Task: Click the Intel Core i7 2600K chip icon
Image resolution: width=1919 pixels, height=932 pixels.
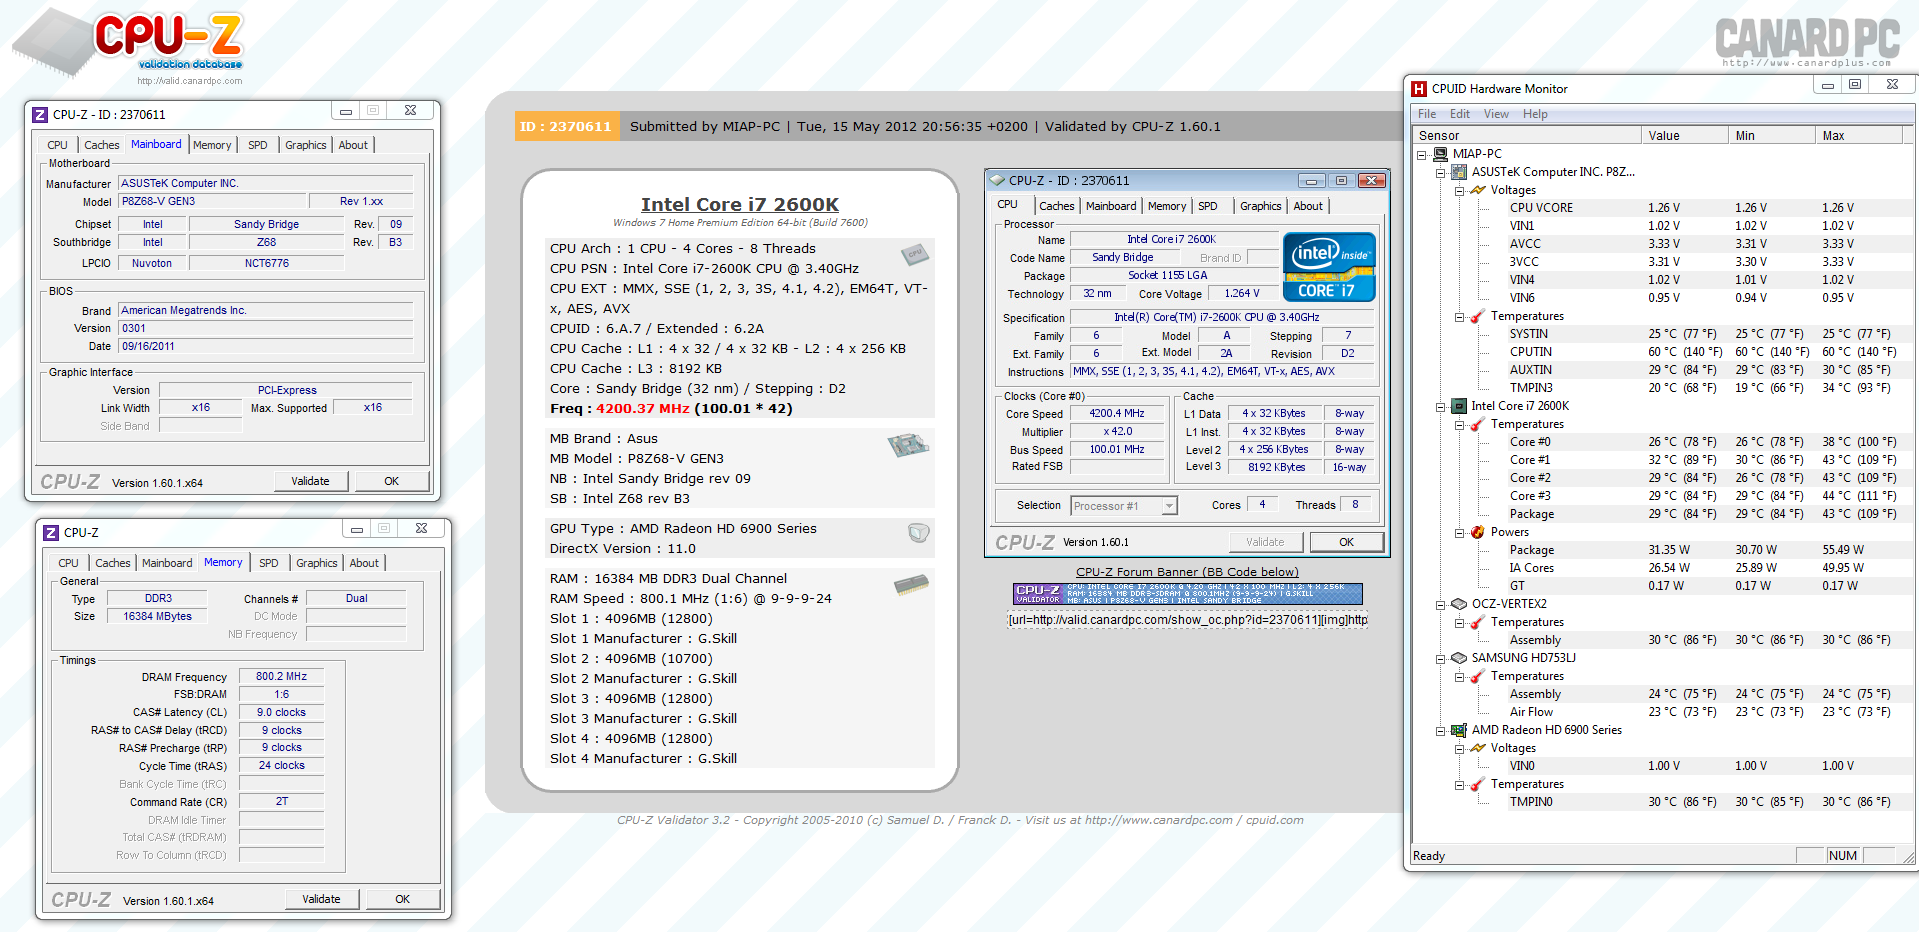Action: click(x=1459, y=406)
